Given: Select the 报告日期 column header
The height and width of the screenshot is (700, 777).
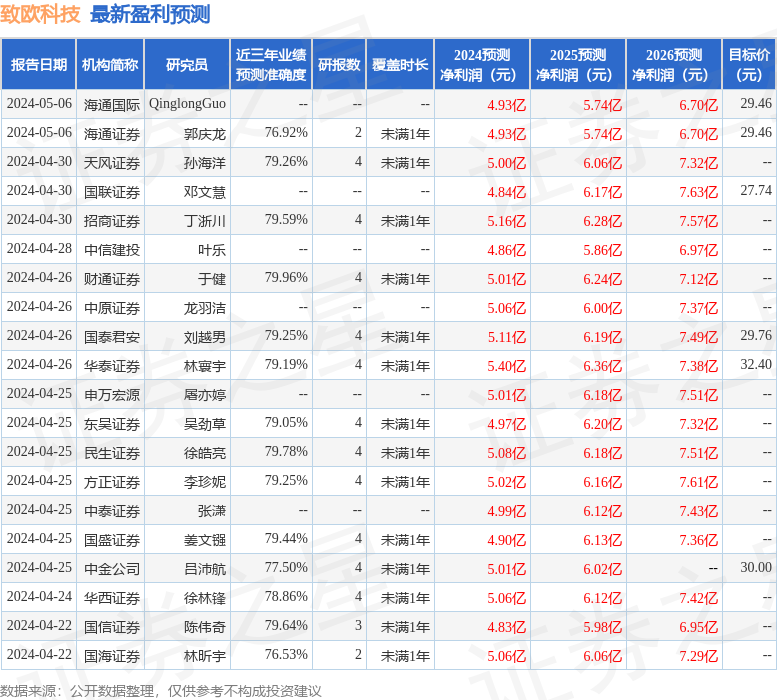Looking at the screenshot, I should click(39, 64).
